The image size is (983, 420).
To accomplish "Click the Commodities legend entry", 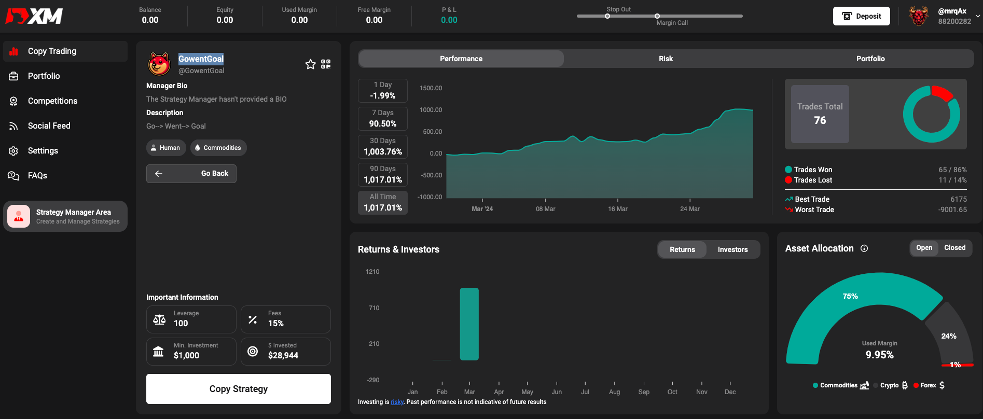I will (x=841, y=386).
